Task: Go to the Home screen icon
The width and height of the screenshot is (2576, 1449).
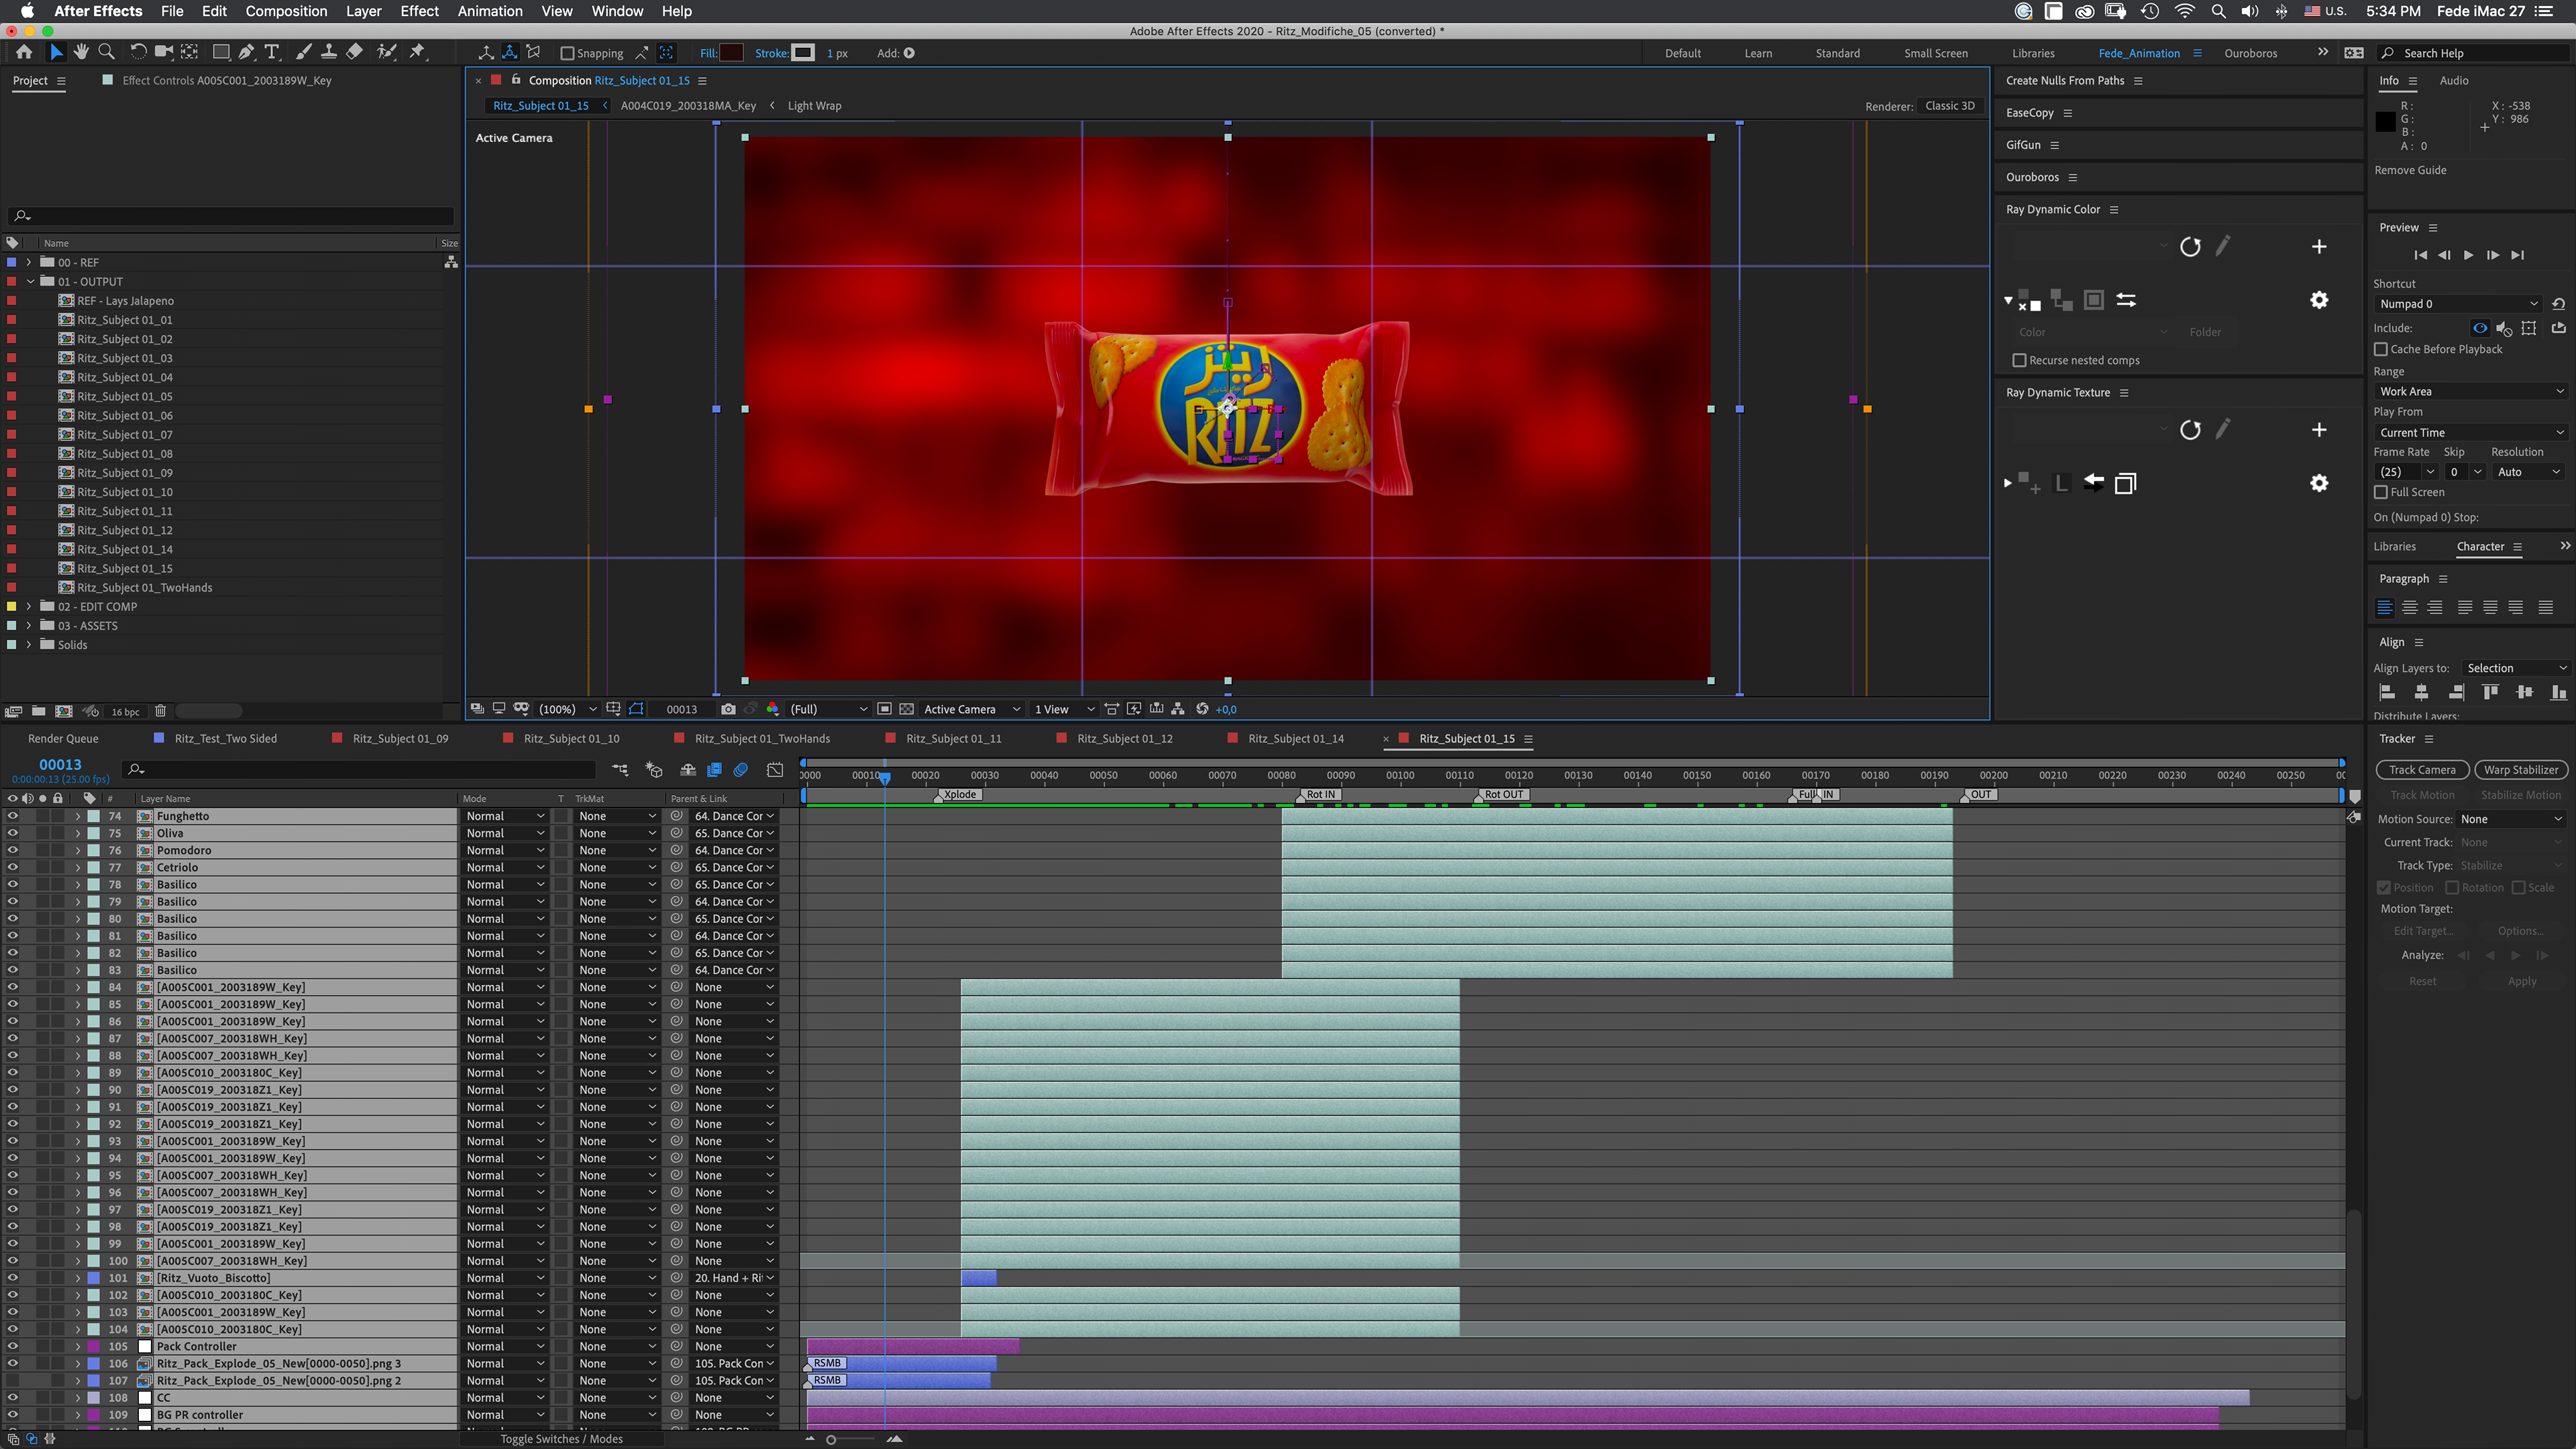Action: pyautogui.click(x=24, y=52)
